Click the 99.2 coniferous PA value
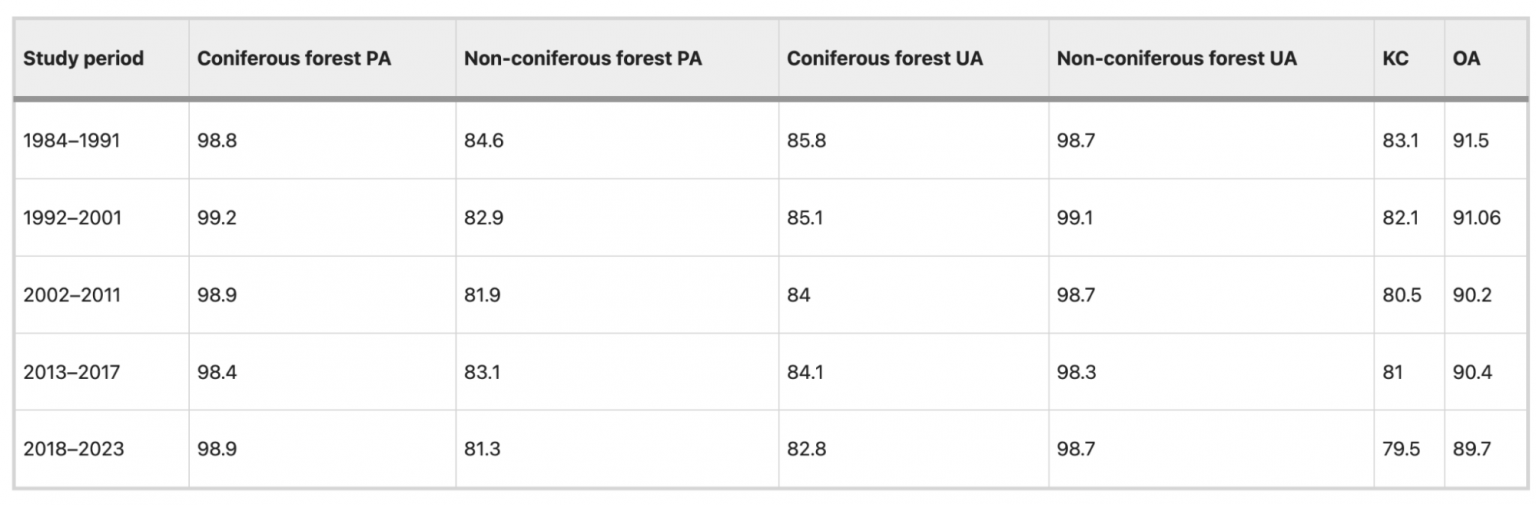The height and width of the screenshot is (505, 1536). point(217,217)
